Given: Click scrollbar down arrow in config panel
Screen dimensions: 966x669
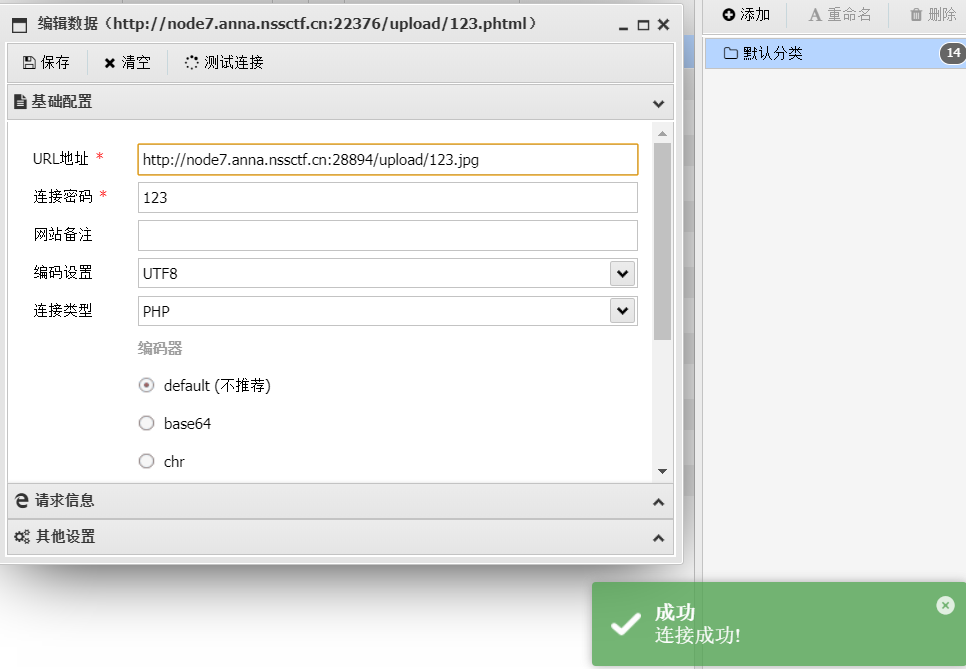Looking at the screenshot, I should (662, 471).
